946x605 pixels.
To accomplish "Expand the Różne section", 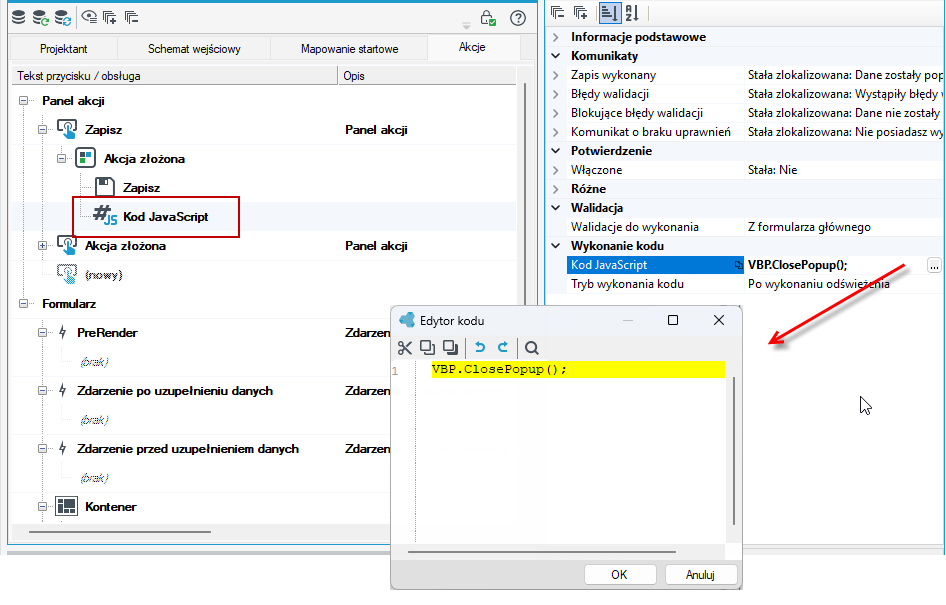I will (556, 189).
